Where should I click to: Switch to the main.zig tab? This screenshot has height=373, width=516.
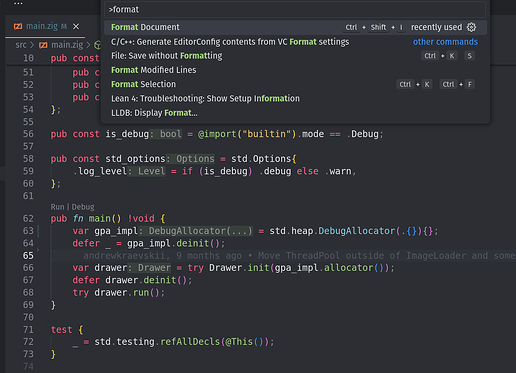(42, 26)
